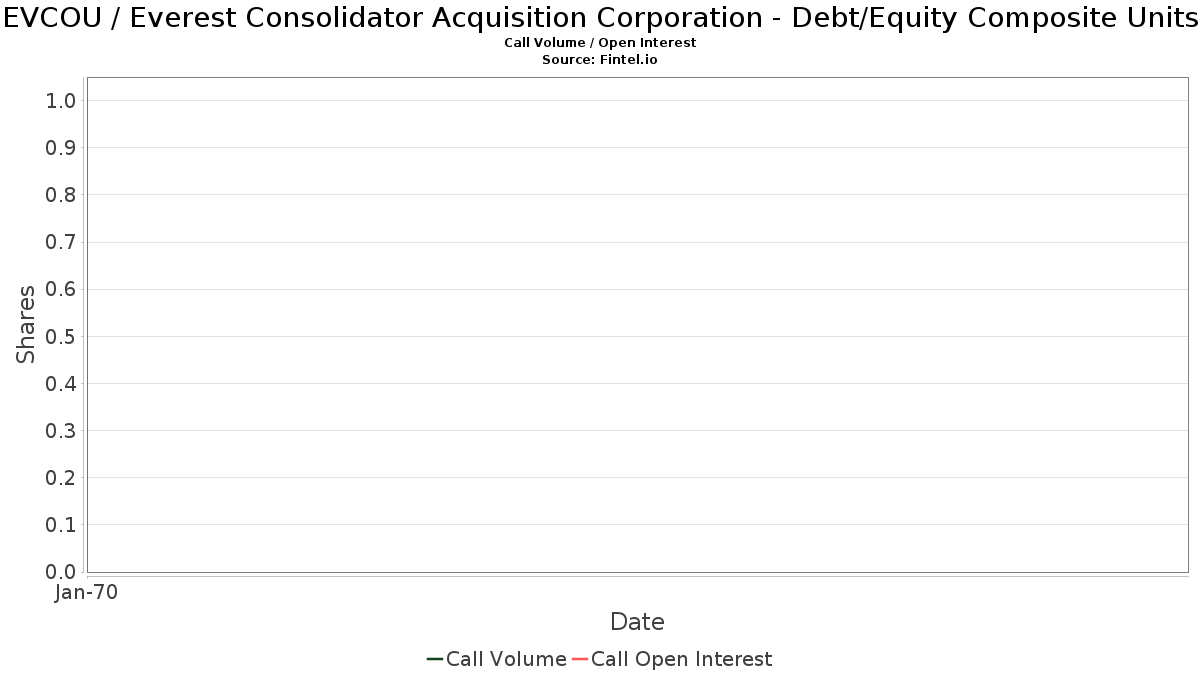The image size is (1200, 675).
Task: Click the 0.9 y-axis tick label
Action: tap(62, 148)
